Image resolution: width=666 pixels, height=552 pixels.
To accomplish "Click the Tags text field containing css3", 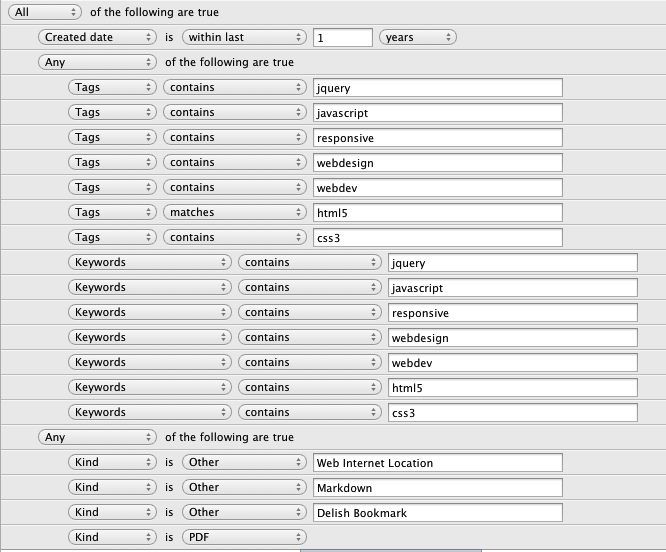I will coord(437,238).
